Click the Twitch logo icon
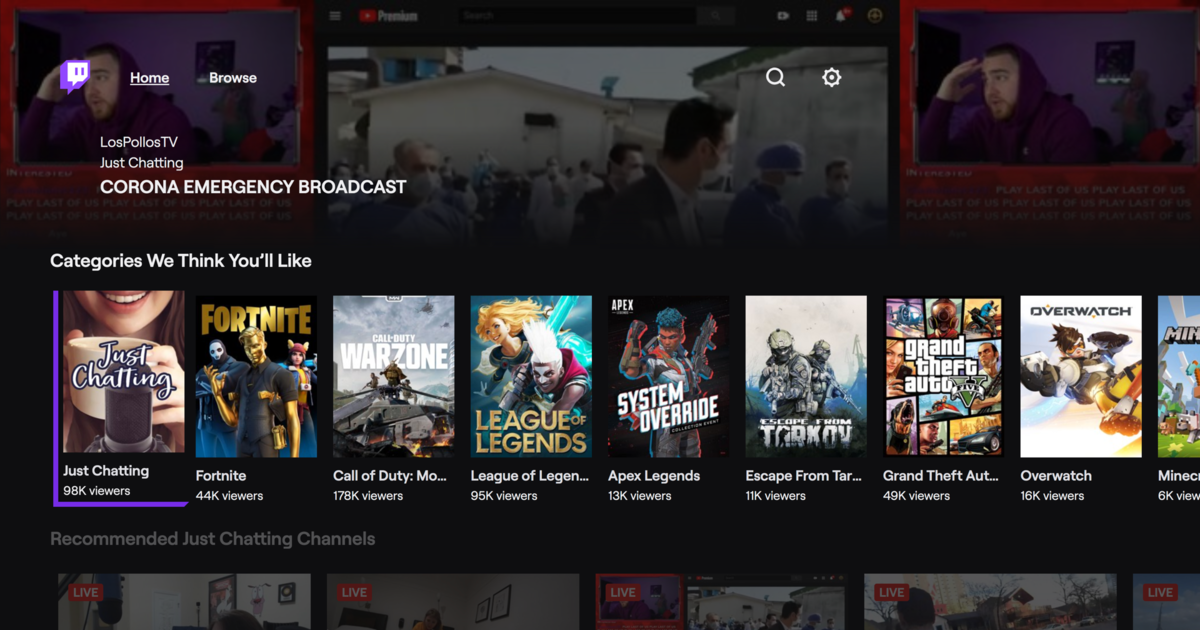The image size is (1200, 630). pyautogui.click(x=74, y=77)
